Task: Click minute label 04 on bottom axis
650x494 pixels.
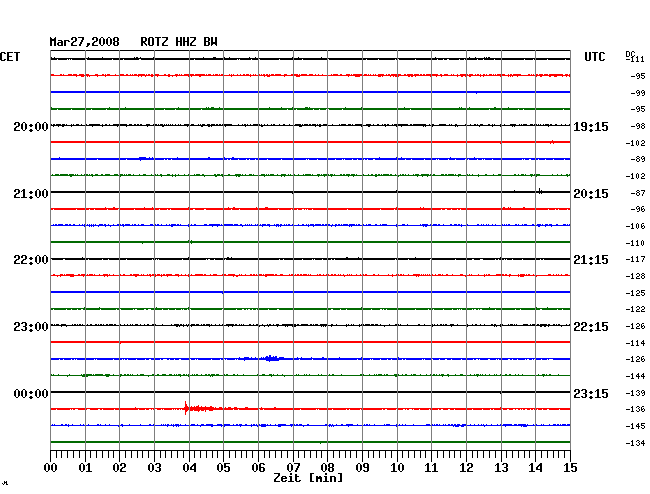Action: [x=189, y=467]
